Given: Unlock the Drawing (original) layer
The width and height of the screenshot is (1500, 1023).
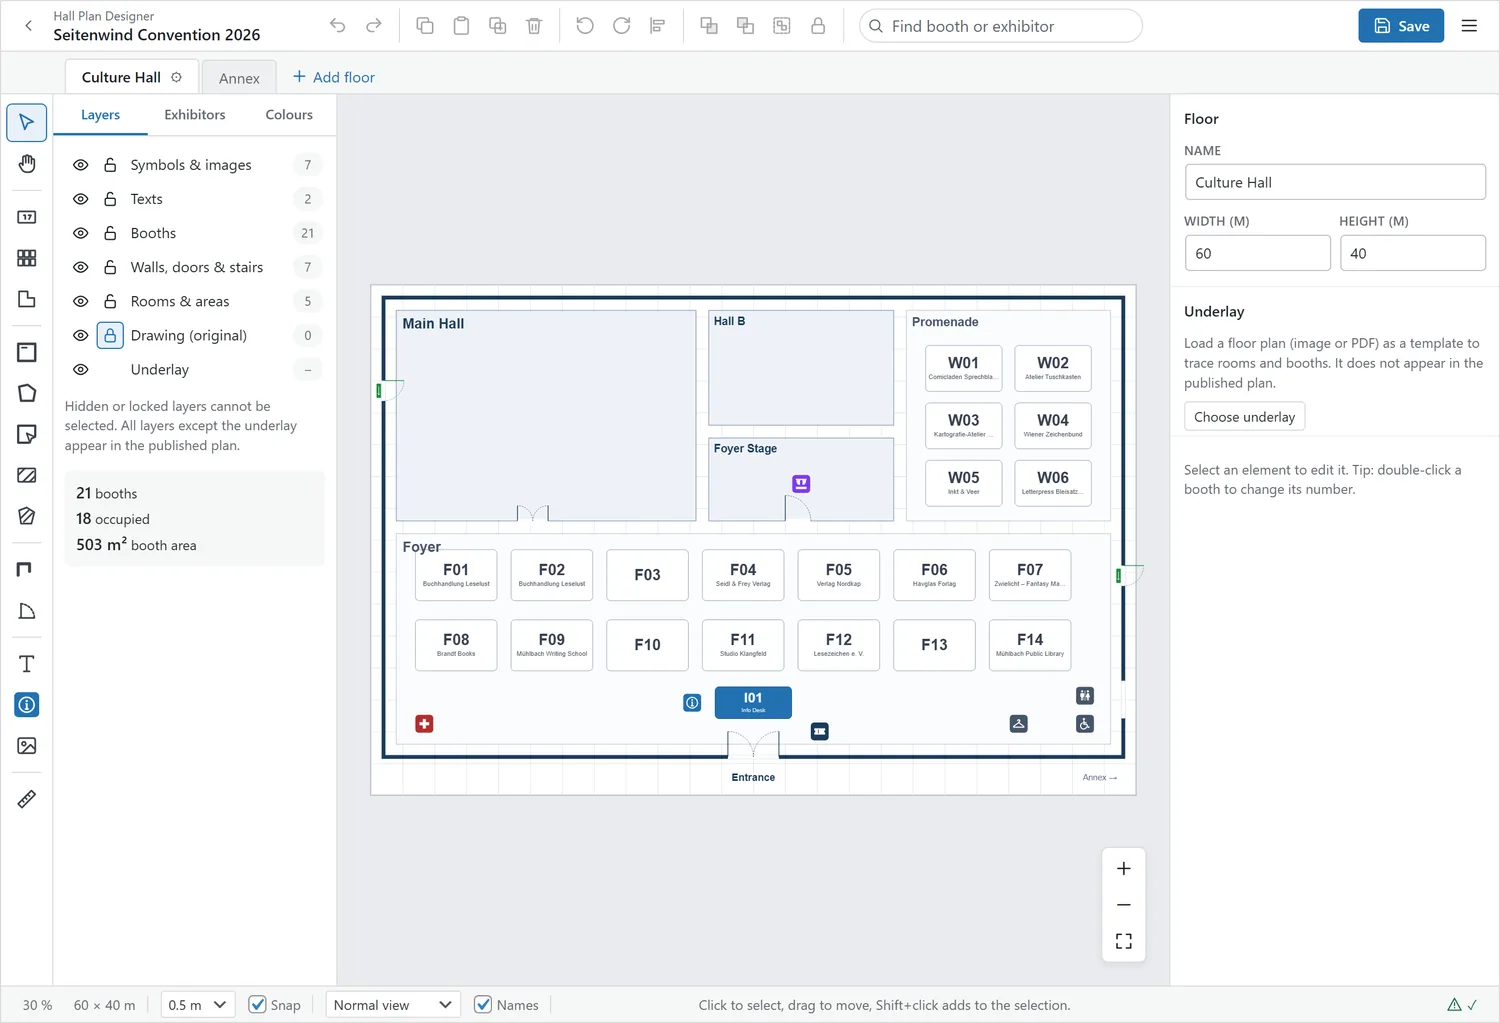Looking at the screenshot, I should pyautogui.click(x=110, y=335).
